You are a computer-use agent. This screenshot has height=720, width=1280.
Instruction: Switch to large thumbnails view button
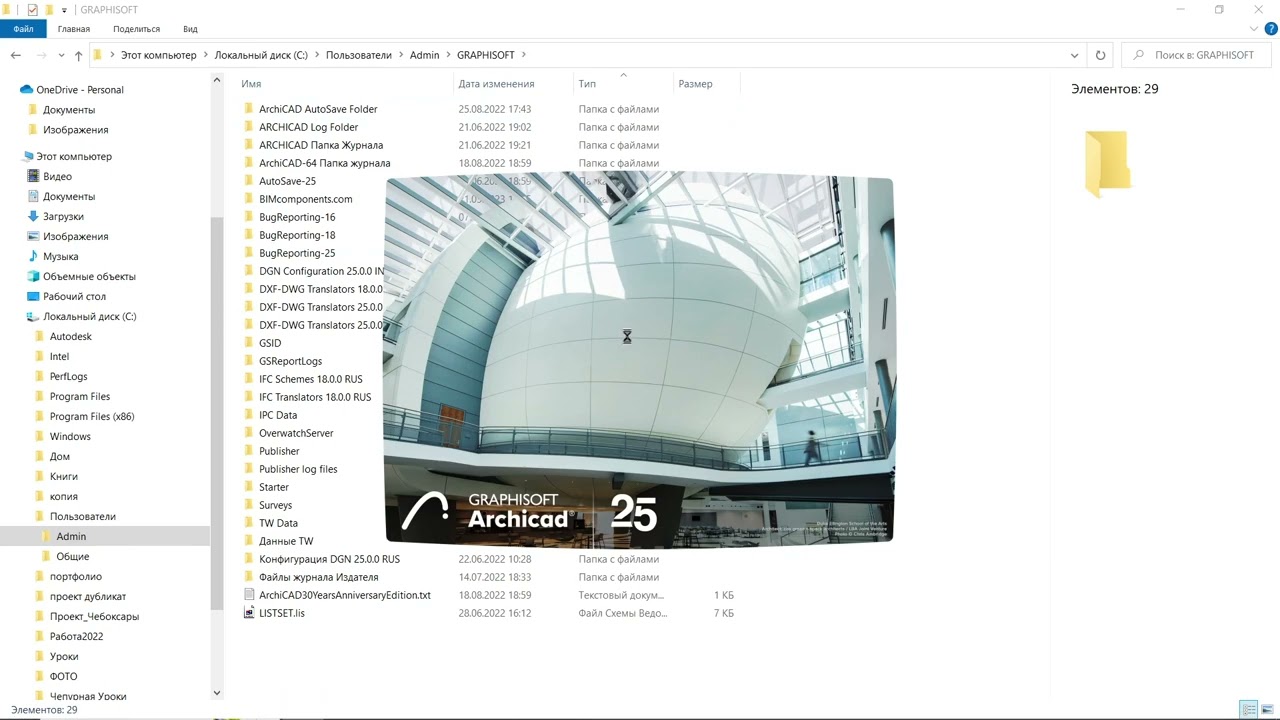(1267, 710)
